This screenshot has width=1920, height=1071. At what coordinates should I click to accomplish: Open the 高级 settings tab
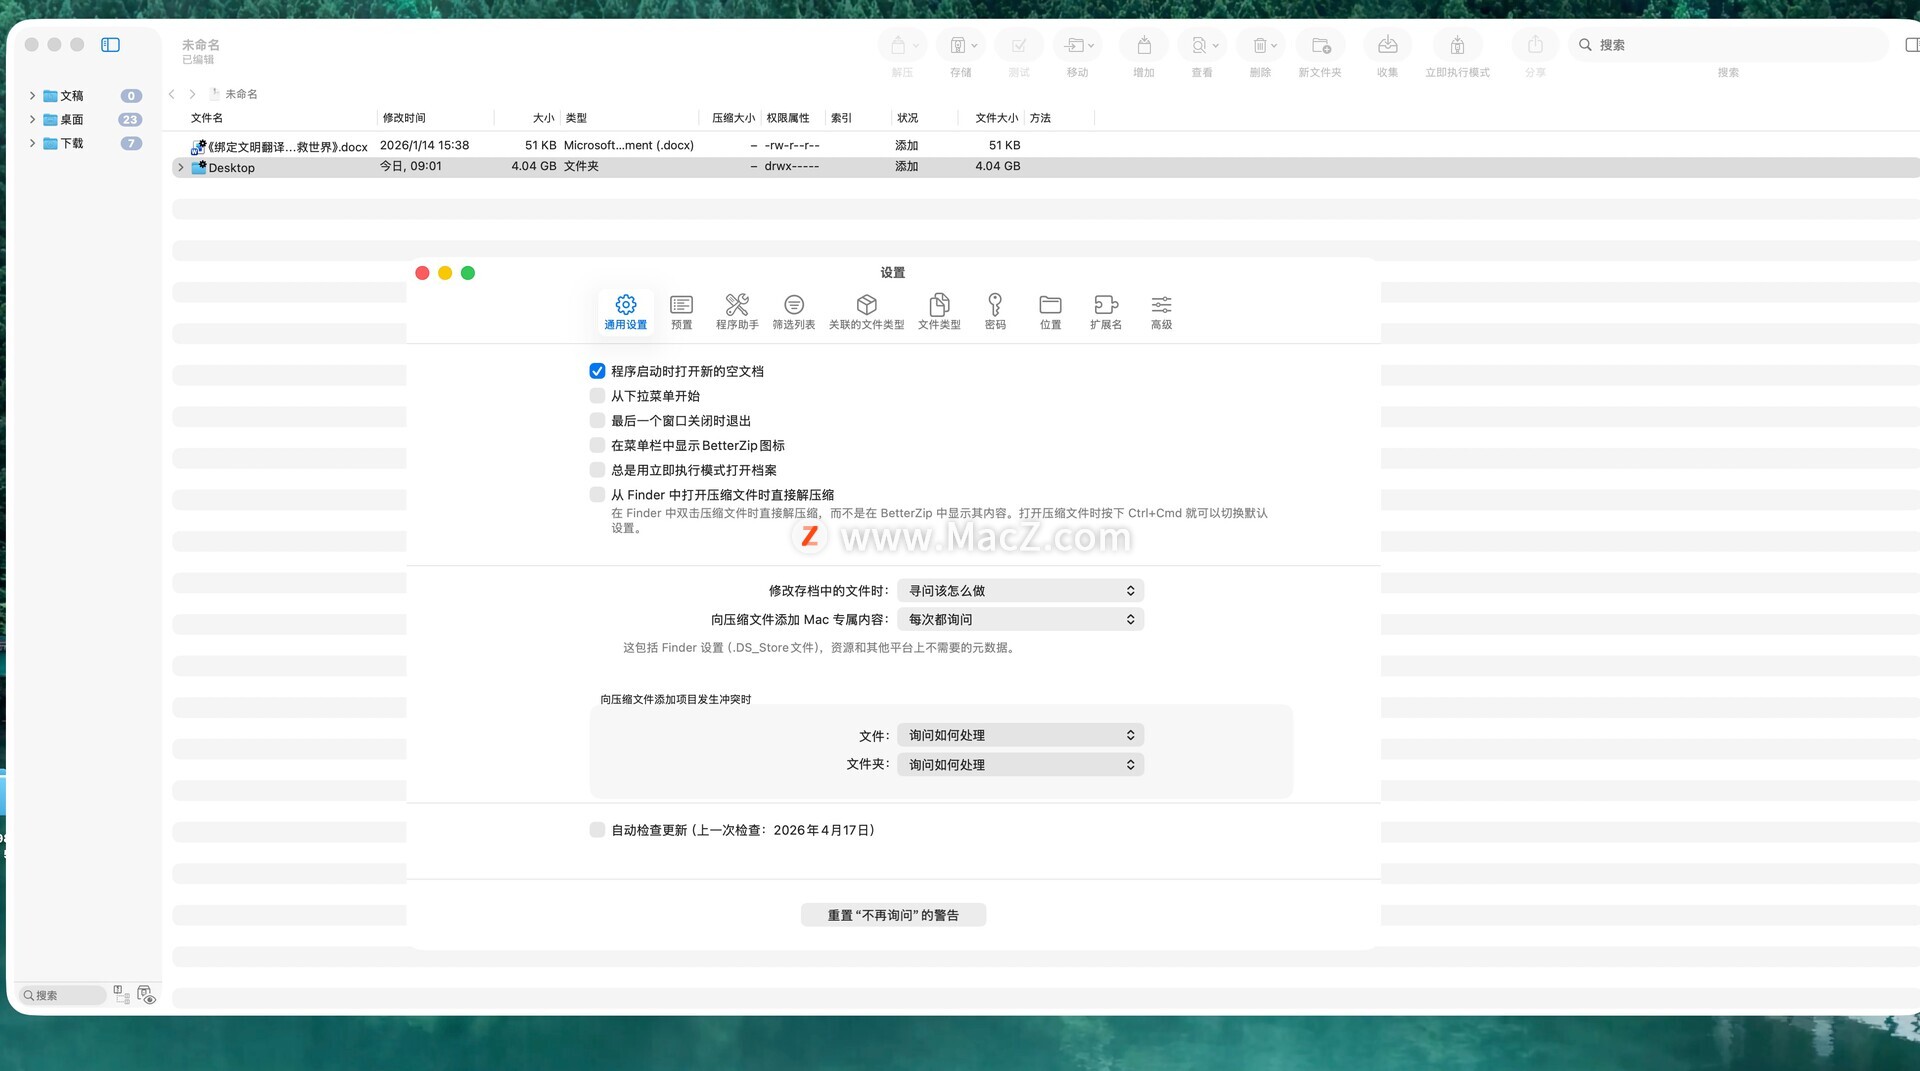(1161, 312)
